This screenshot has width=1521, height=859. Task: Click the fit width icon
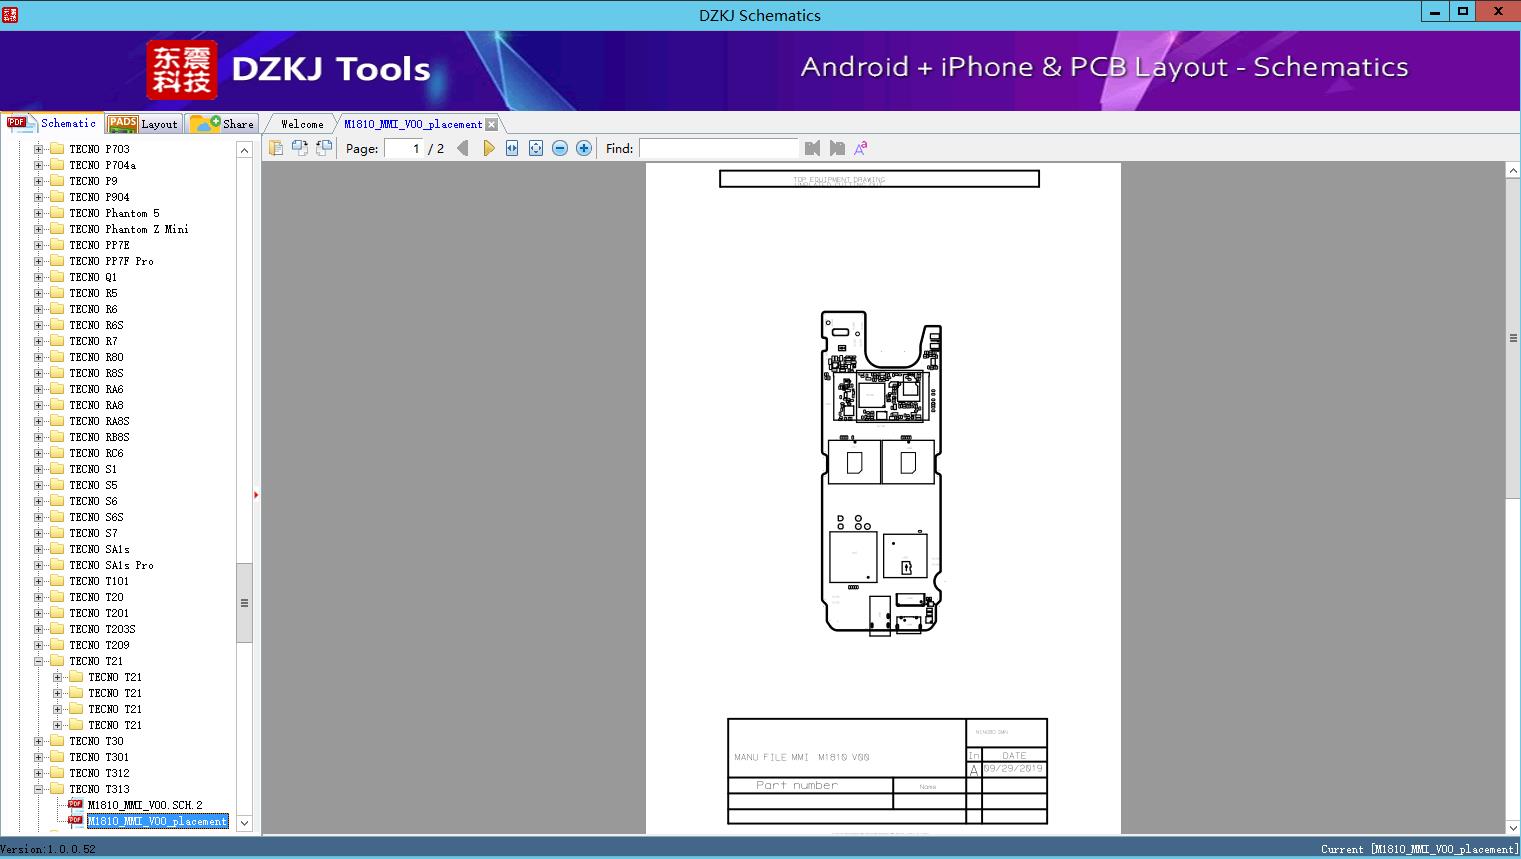click(512, 148)
